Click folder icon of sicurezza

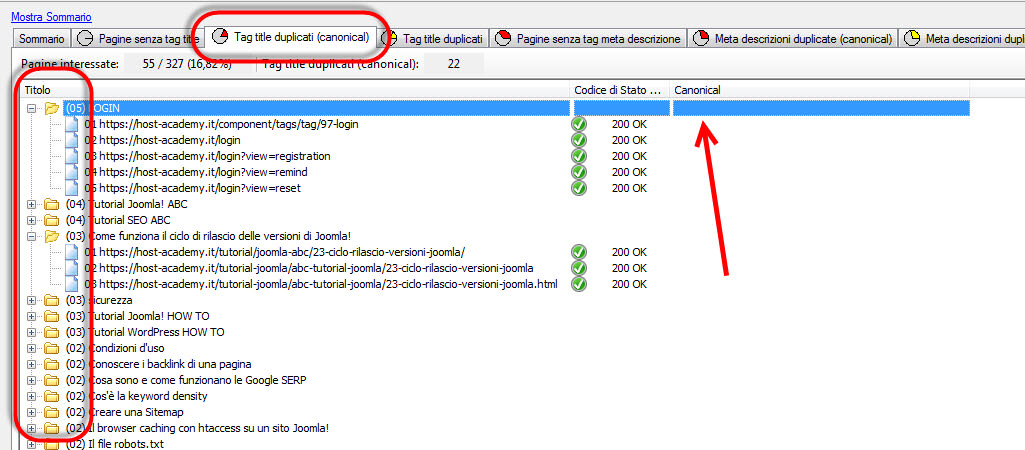pos(52,300)
